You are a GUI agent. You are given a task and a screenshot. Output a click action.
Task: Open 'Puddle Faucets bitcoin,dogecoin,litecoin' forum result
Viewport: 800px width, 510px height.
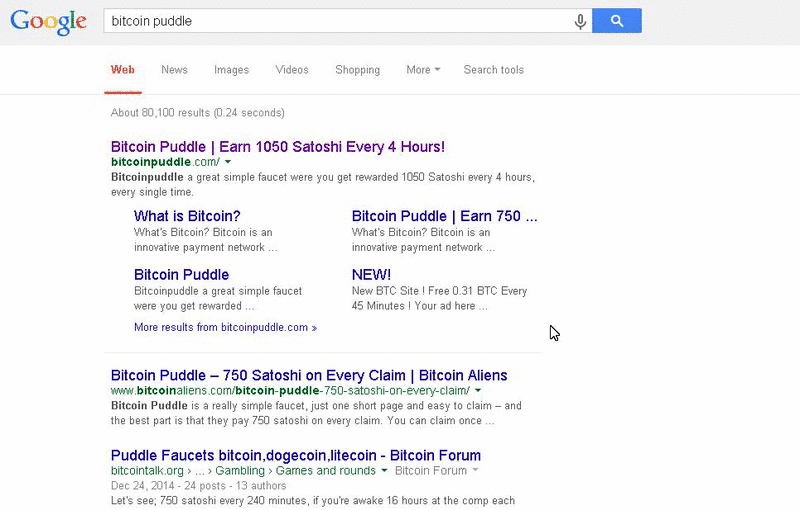click(x=295, y=455)
